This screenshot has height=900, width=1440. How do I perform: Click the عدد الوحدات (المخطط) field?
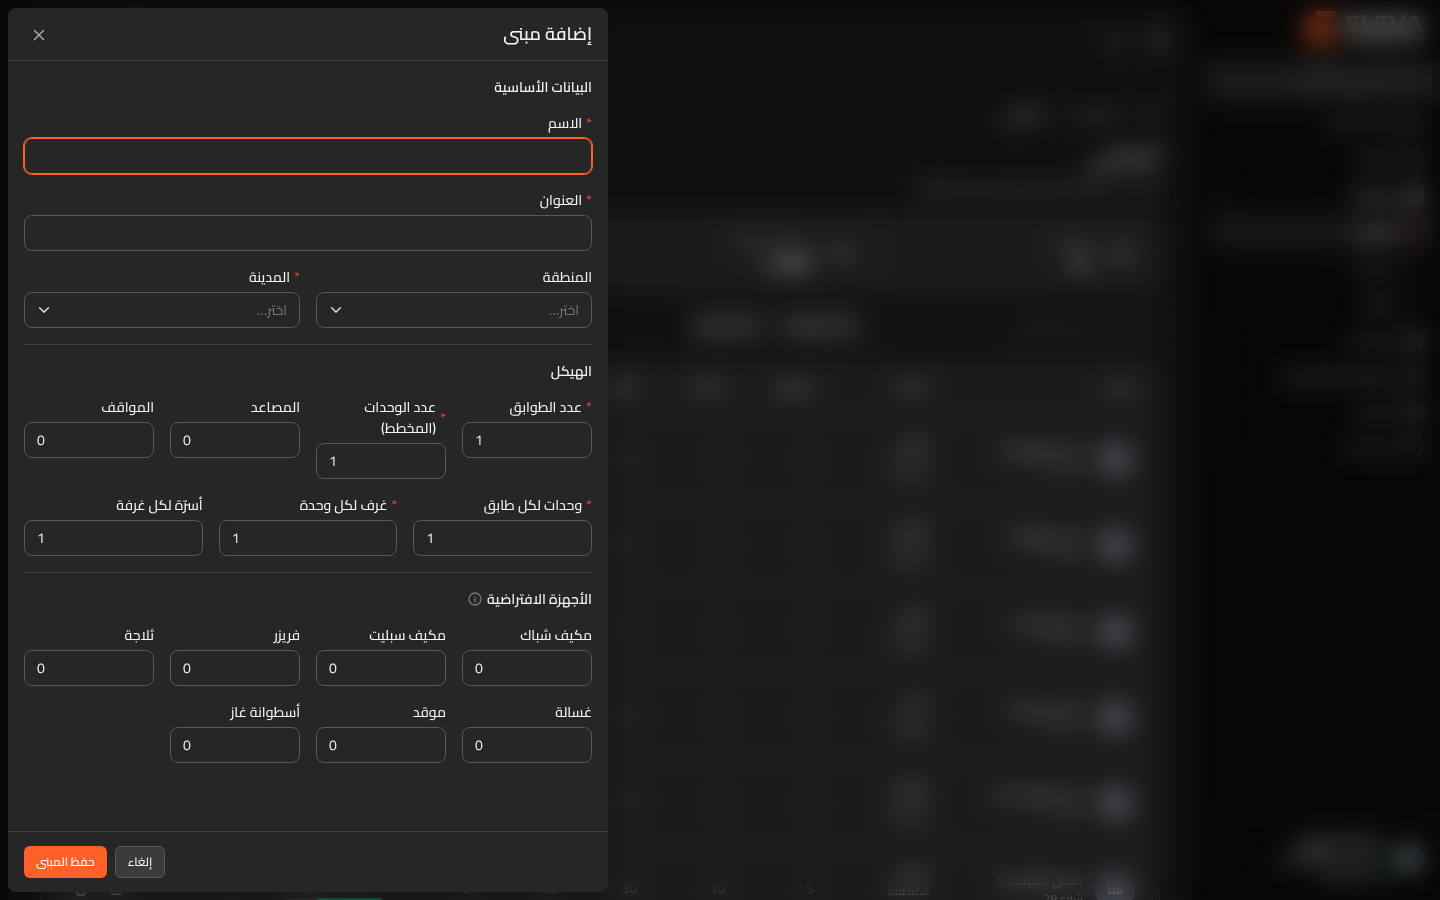(x=381, y=461)
